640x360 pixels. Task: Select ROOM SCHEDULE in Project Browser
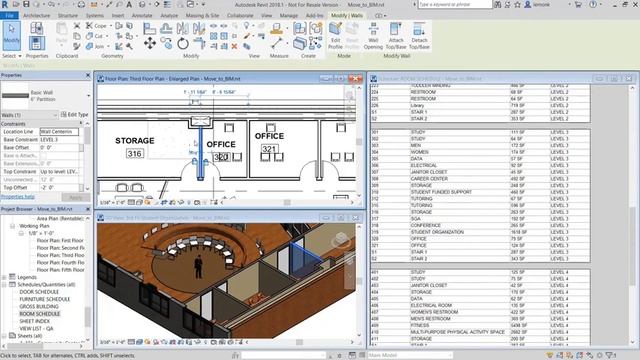(x=40, y=314)
